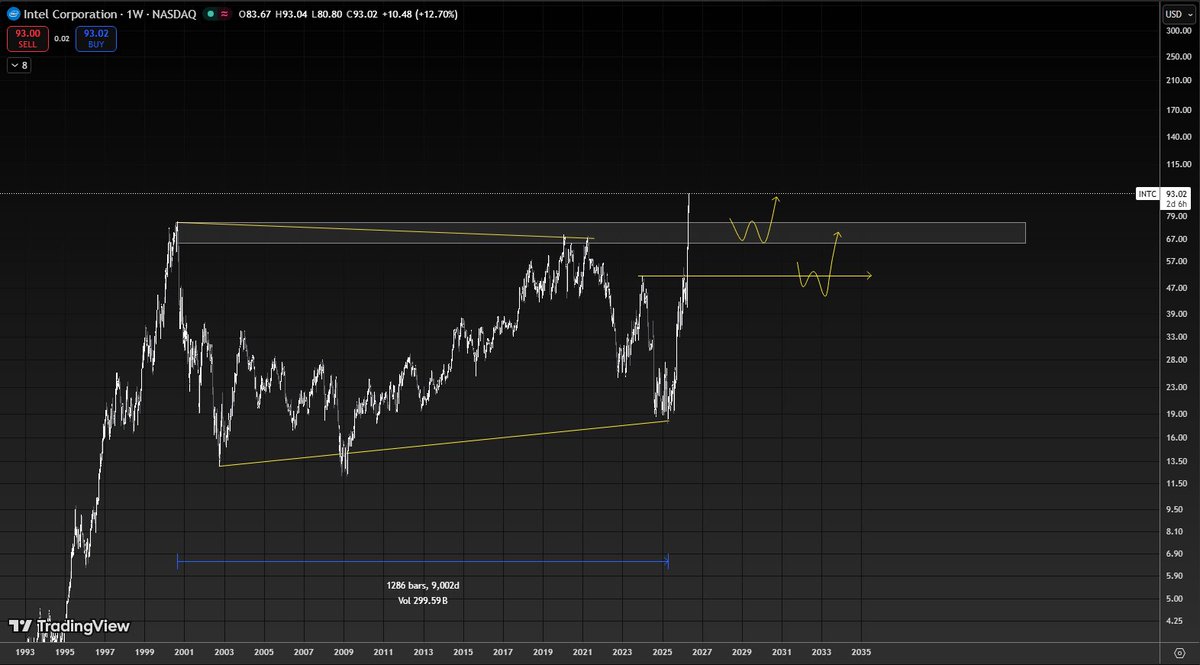
Task: Click the 2001 label on time axis
Action: click(x=184, y=651)
